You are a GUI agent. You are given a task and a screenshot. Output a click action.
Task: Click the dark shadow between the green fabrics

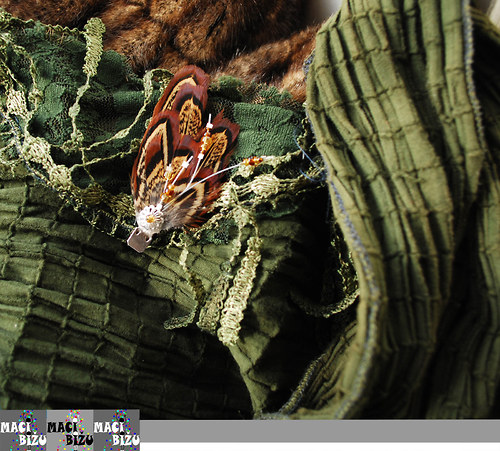pyautogui.click(x=320, y=240)
